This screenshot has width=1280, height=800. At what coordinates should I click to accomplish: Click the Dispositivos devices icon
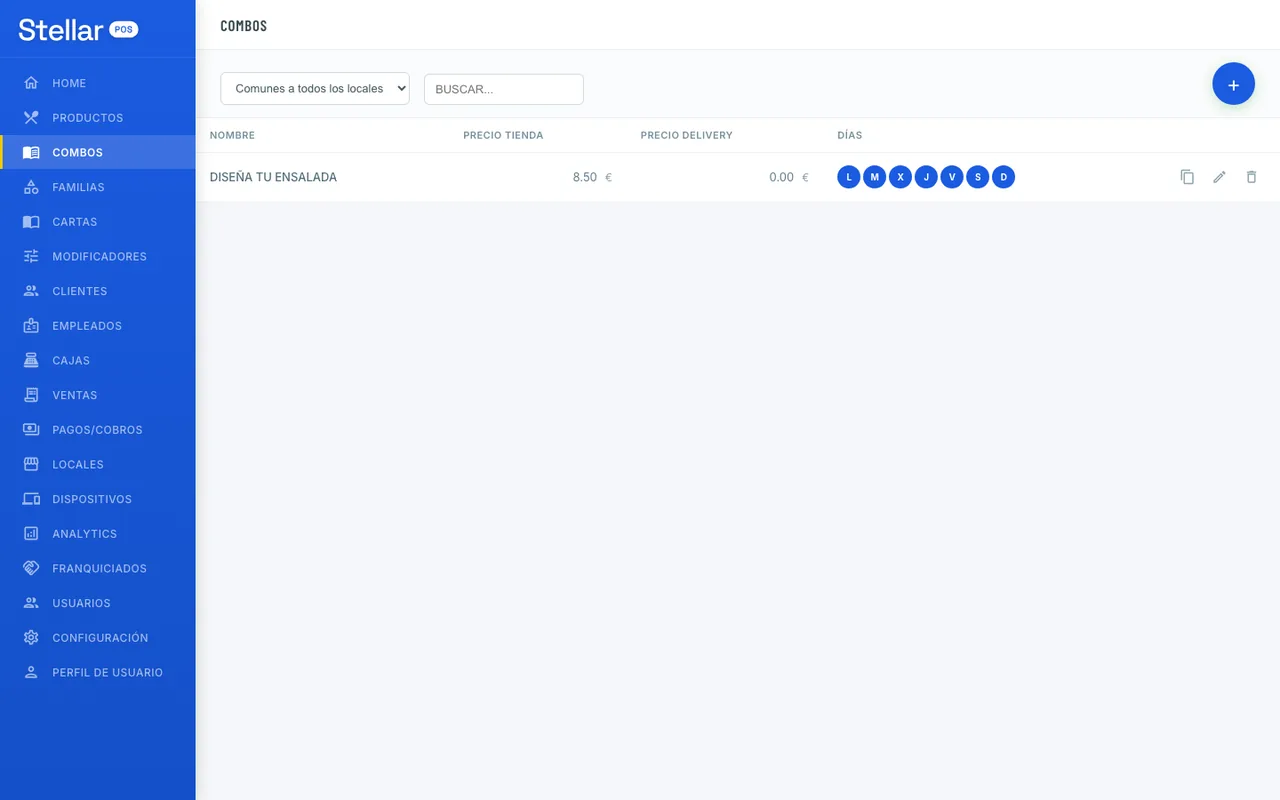[31, 499]
